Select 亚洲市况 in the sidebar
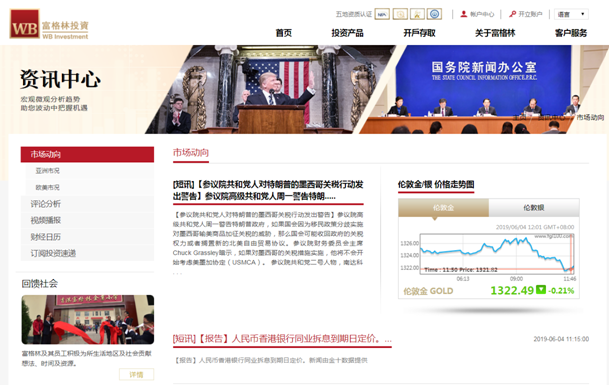The image size is (610, 385). 47,171
